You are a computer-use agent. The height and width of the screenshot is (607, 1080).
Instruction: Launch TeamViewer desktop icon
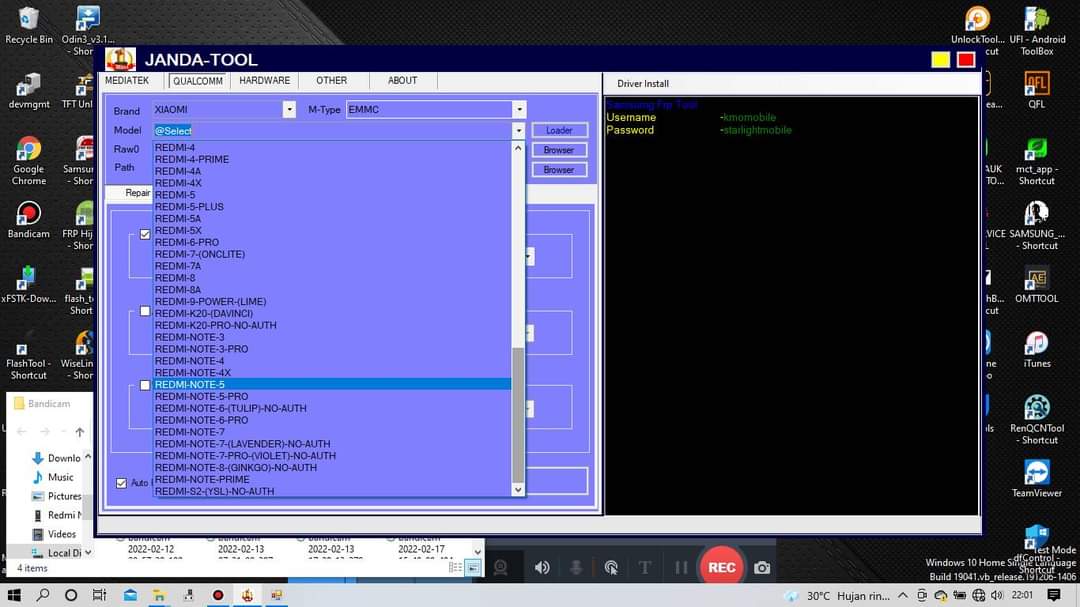click(1037, 479)
